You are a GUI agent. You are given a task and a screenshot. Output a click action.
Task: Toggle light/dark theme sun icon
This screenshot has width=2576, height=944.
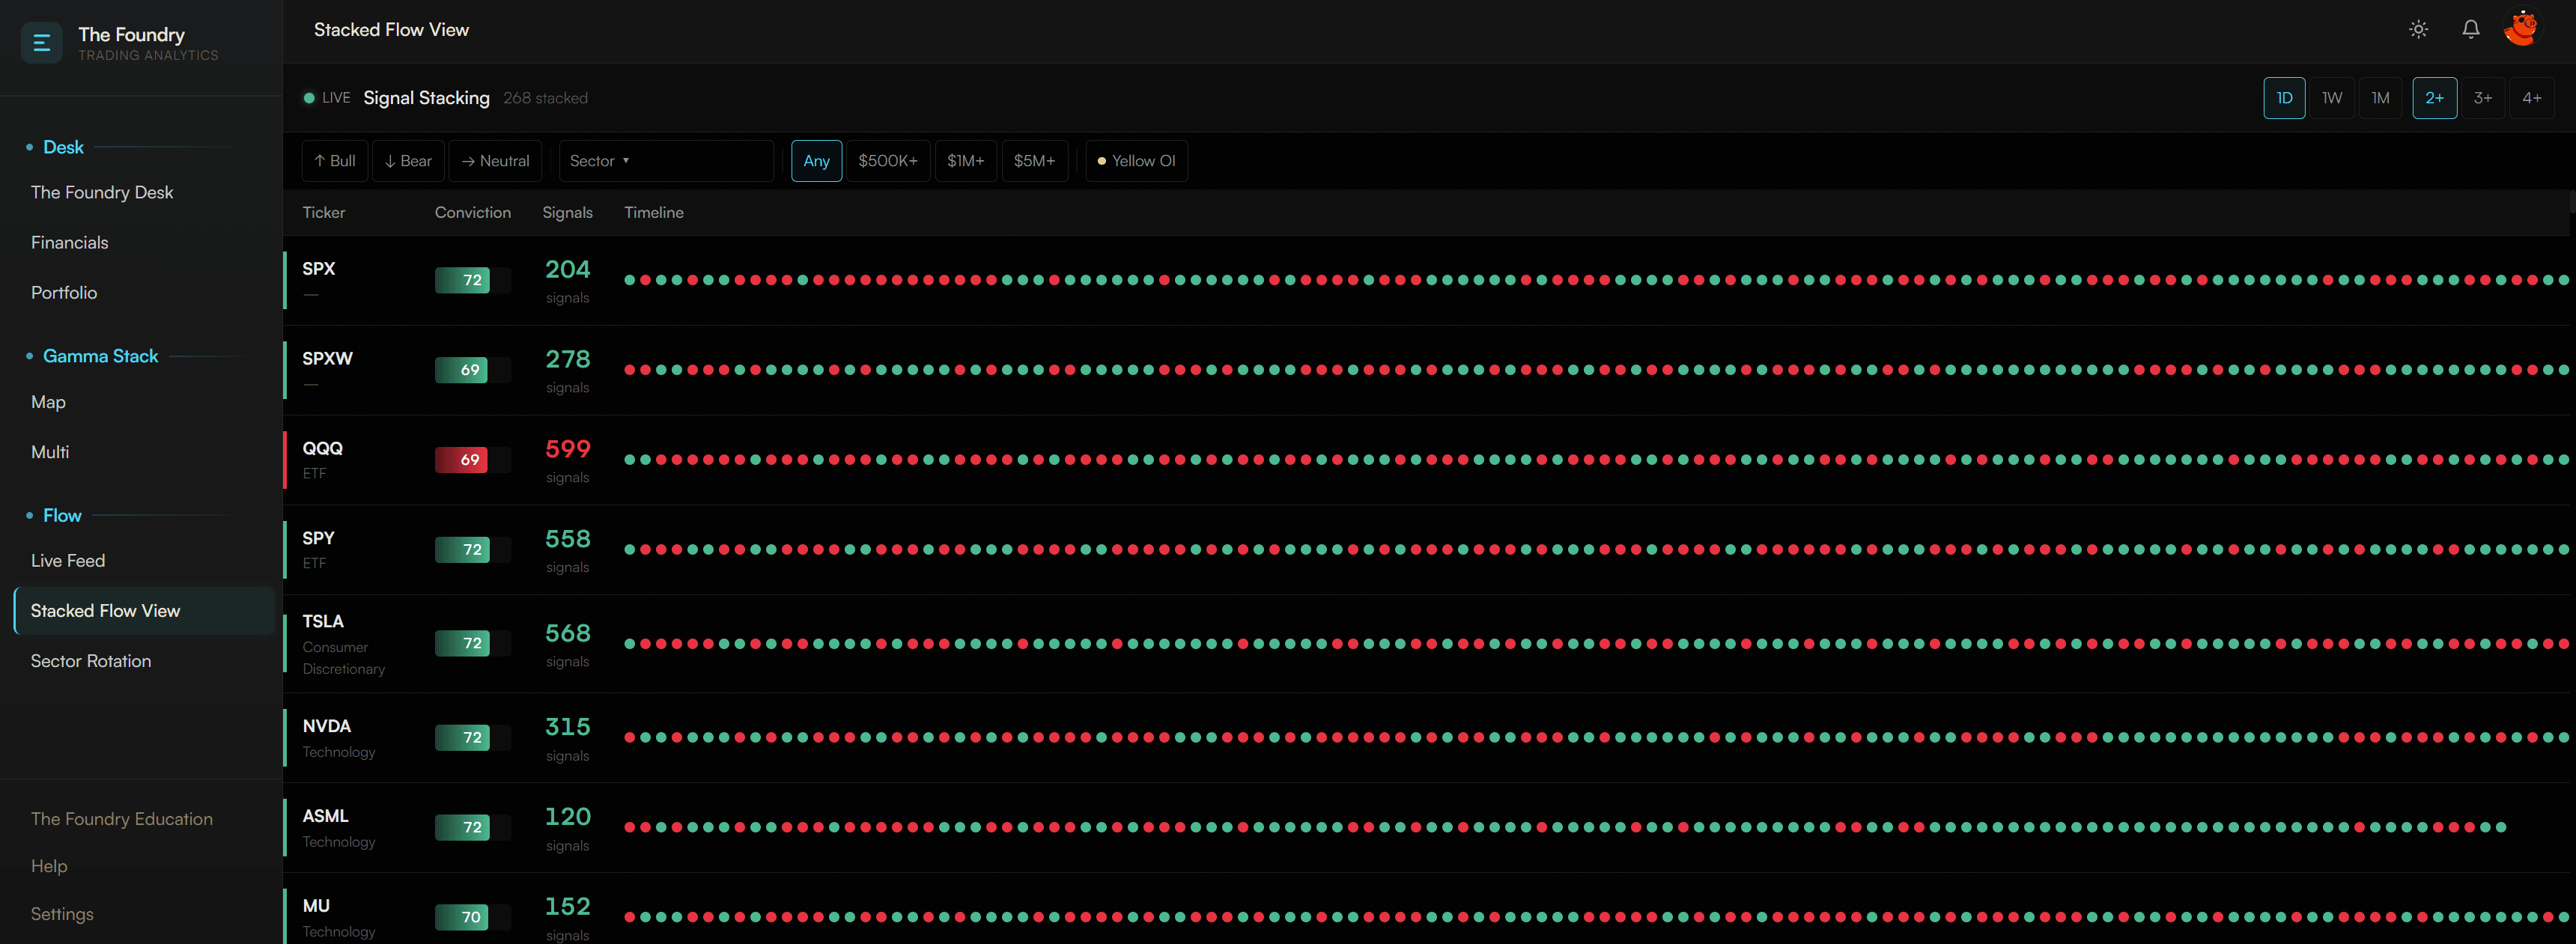[x=2418, y=30]
